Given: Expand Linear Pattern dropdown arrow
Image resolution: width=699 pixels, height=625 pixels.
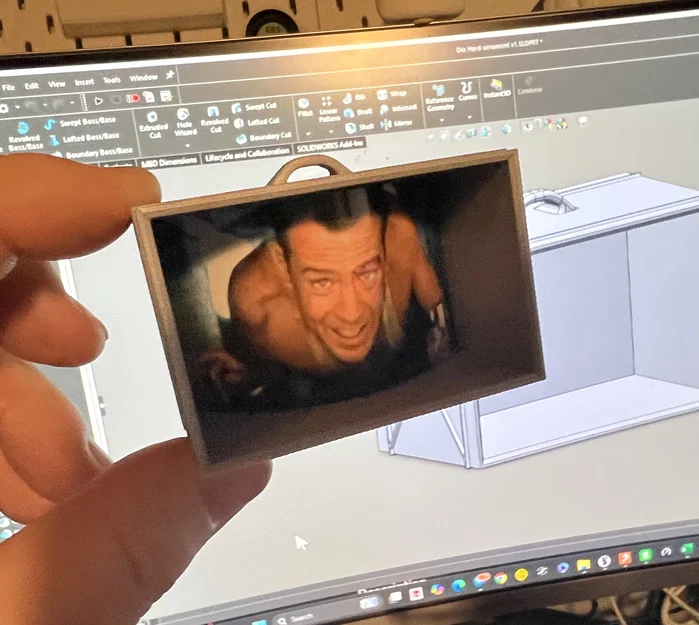Looking at the screenshot, I should (x=330, y=132).
